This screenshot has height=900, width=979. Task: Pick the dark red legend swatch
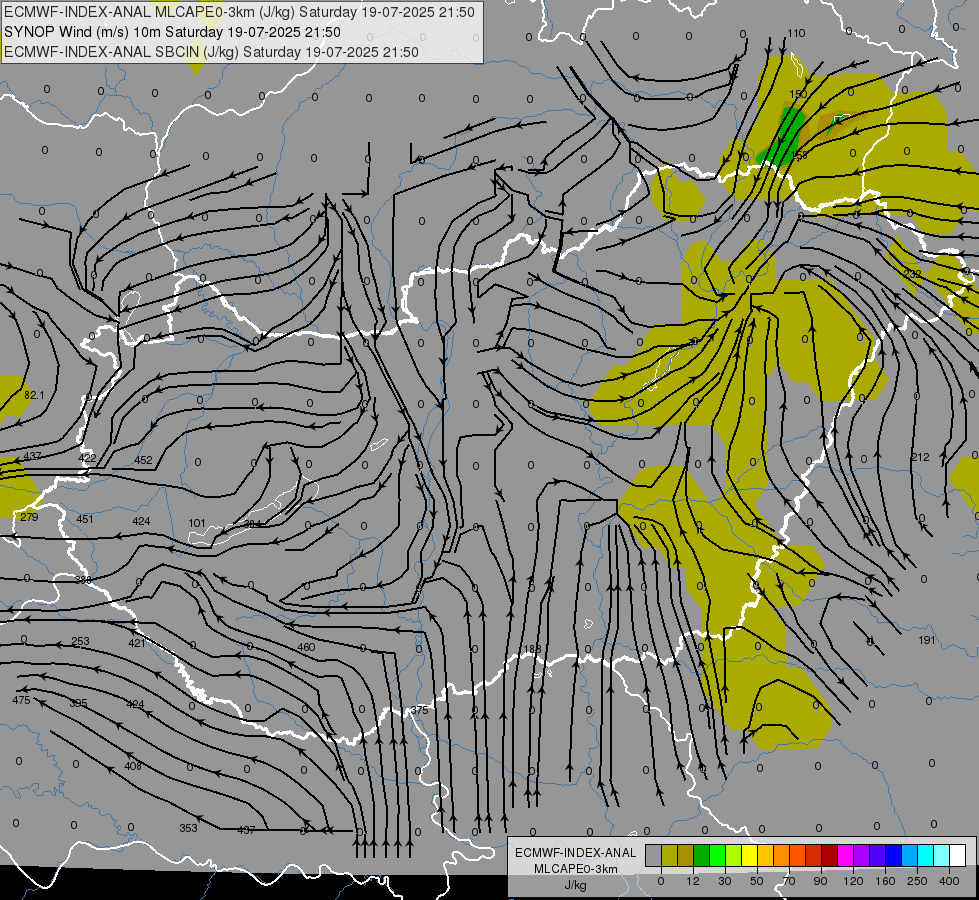click(830, 855)
